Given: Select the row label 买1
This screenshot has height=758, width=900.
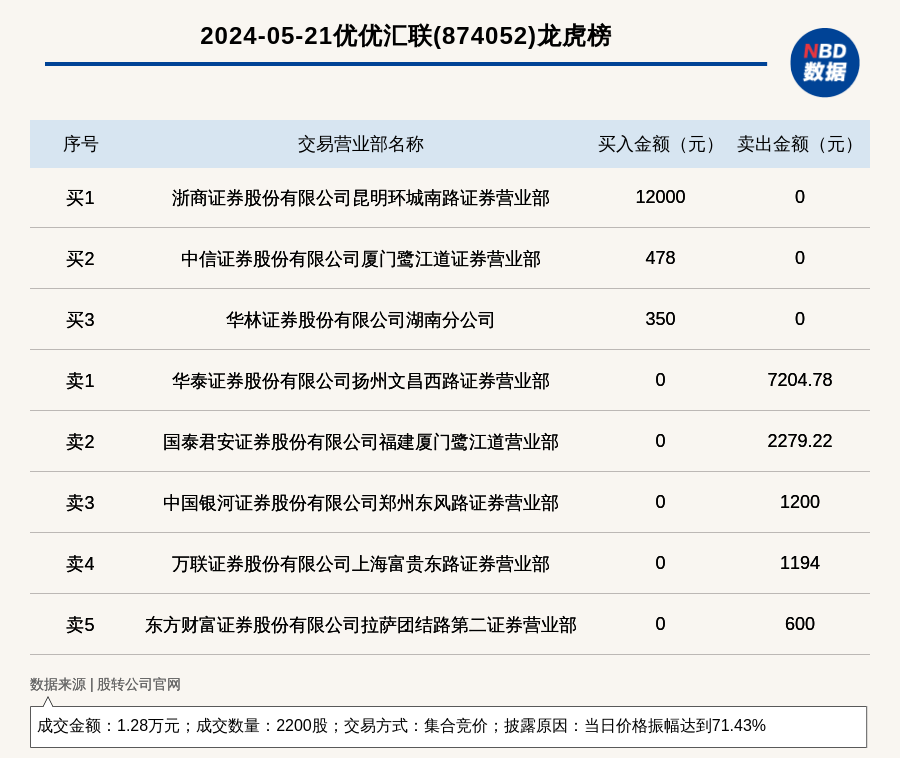Looking at the screenshot, I should [x=80, y=198].
